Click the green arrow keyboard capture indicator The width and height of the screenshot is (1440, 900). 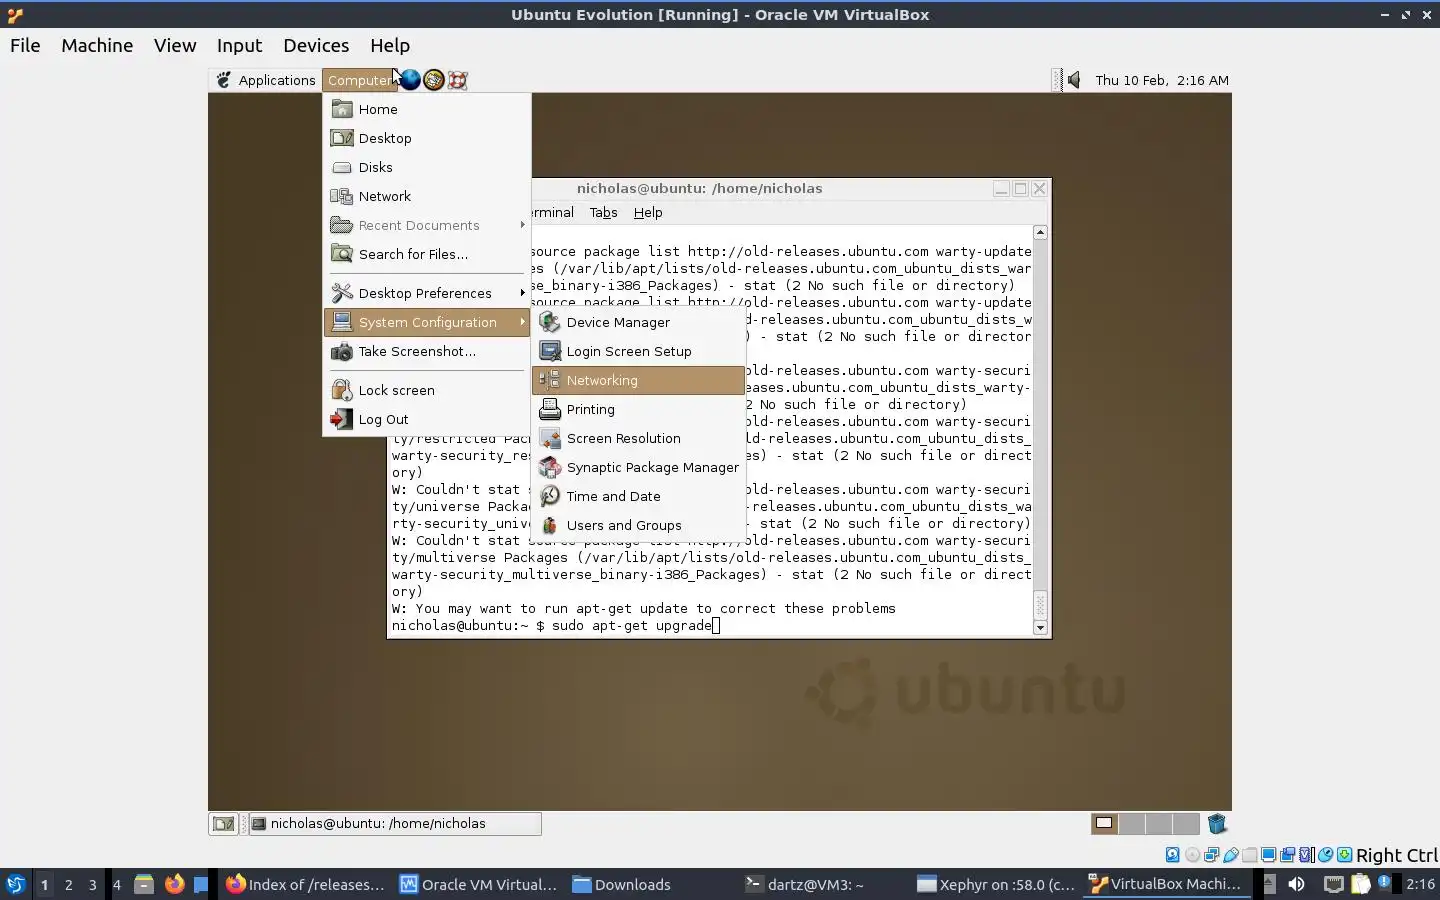point(1345,855)
